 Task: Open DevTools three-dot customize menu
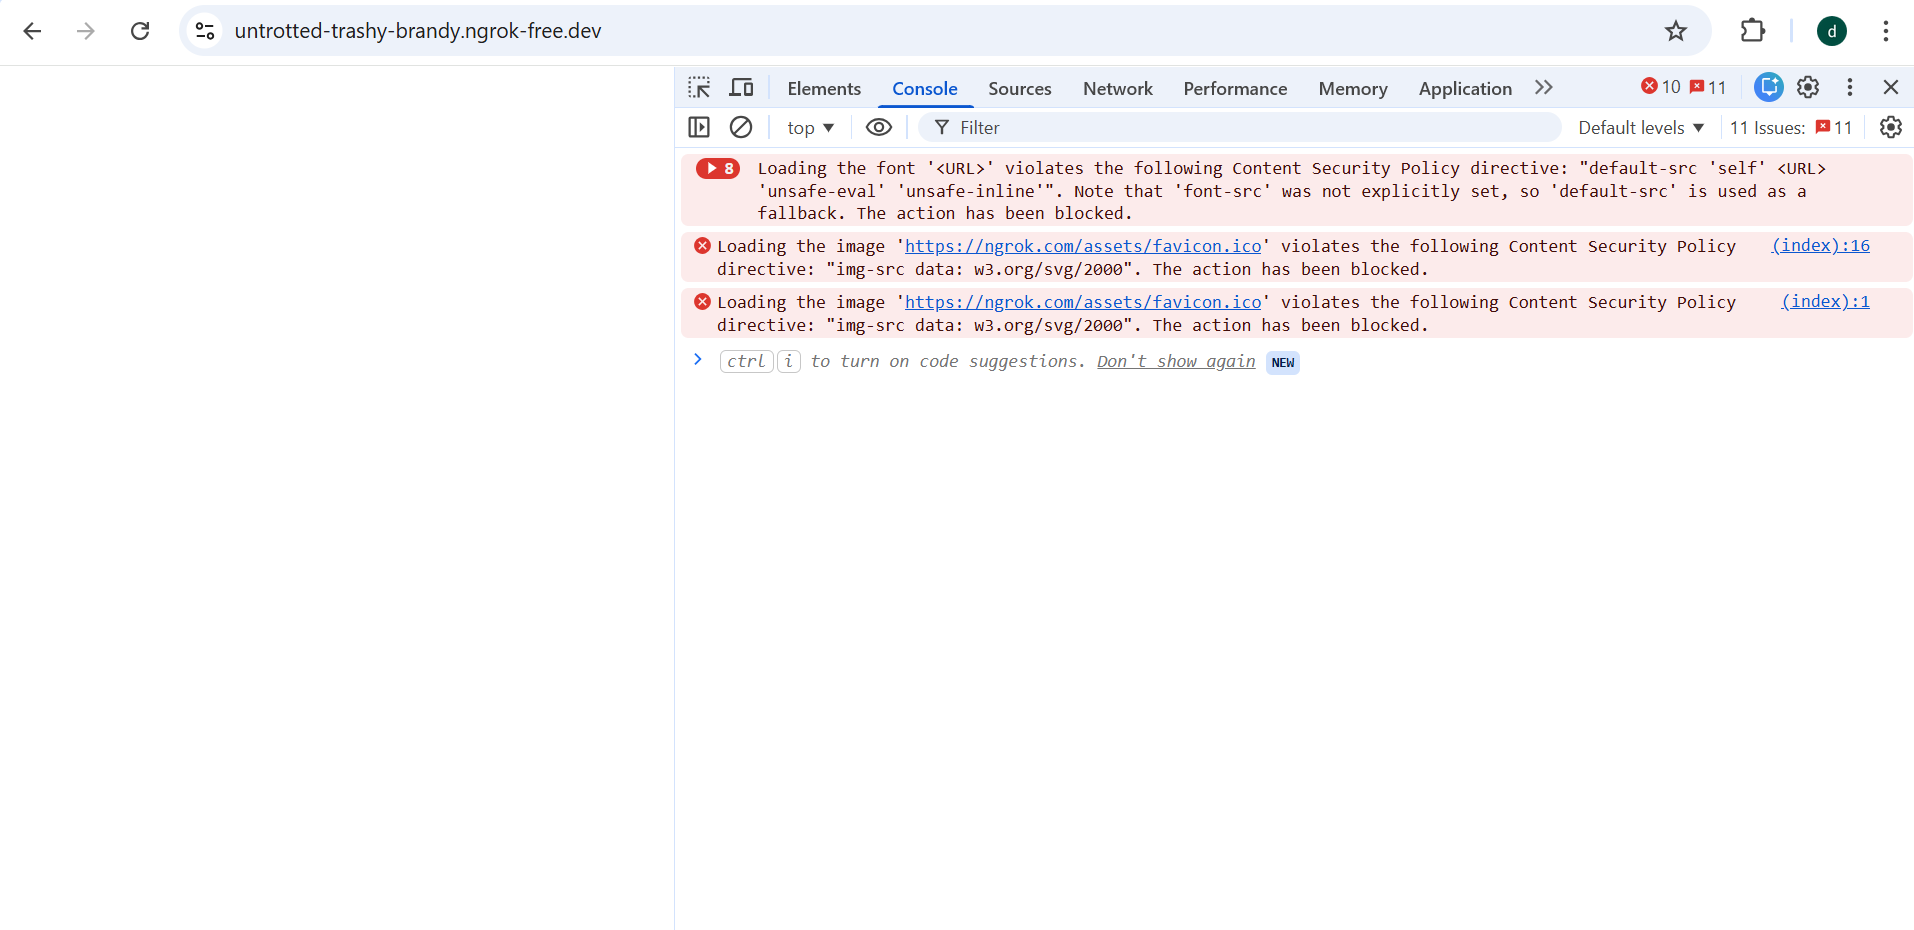pyautogui.click(x=1850, y=87)
